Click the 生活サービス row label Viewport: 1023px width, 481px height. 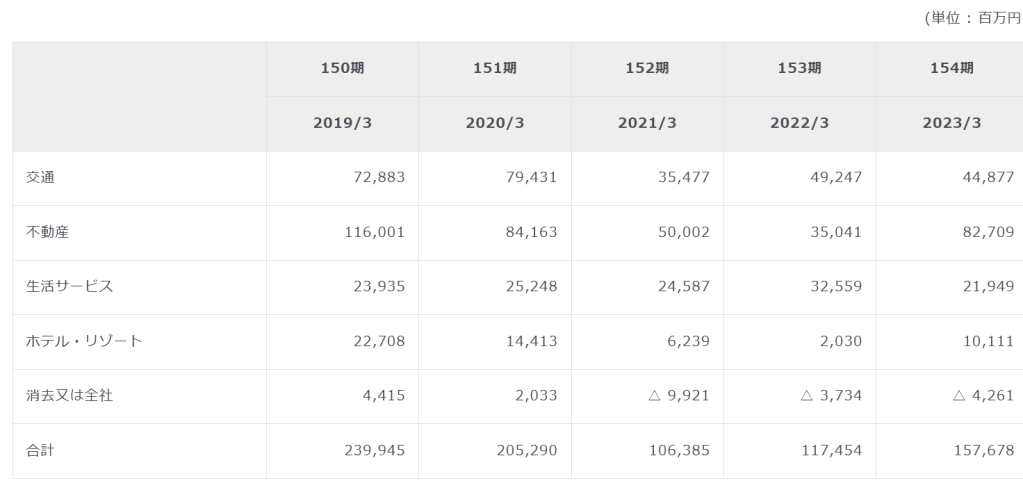click(69, 286)
